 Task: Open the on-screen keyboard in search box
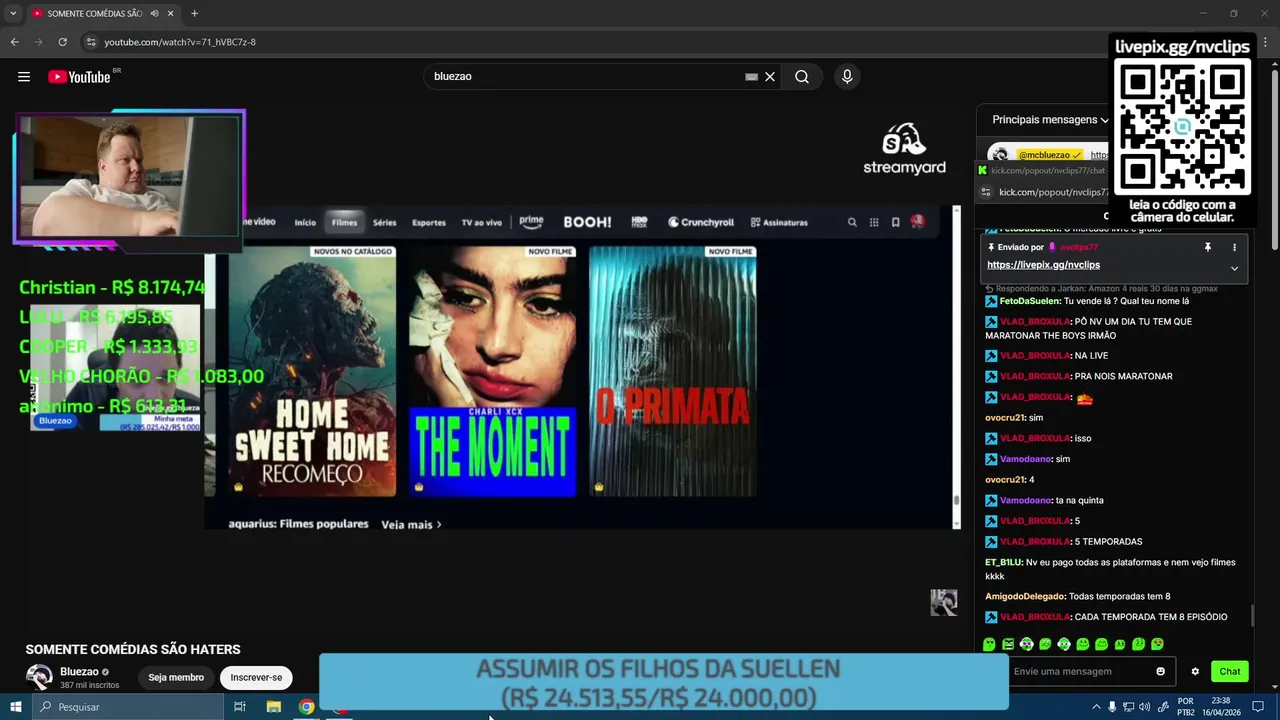pos(751,77)
